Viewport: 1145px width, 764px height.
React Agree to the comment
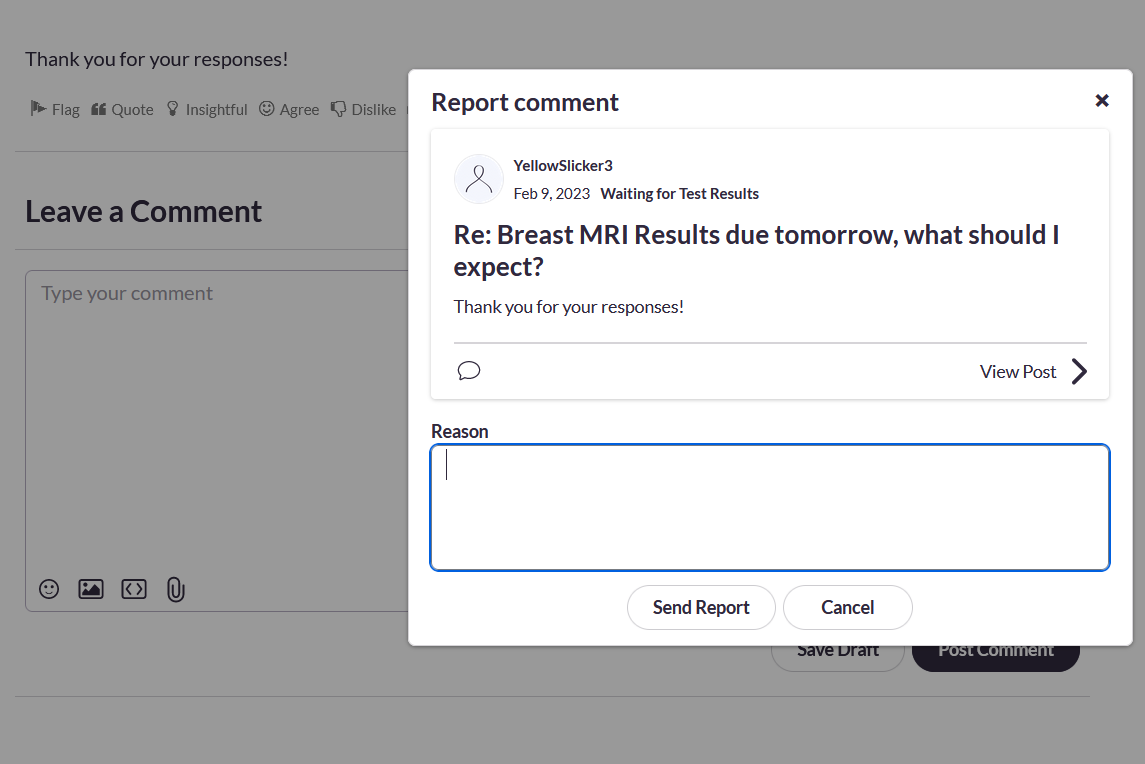pyautogui.click(x=289, y=110)
